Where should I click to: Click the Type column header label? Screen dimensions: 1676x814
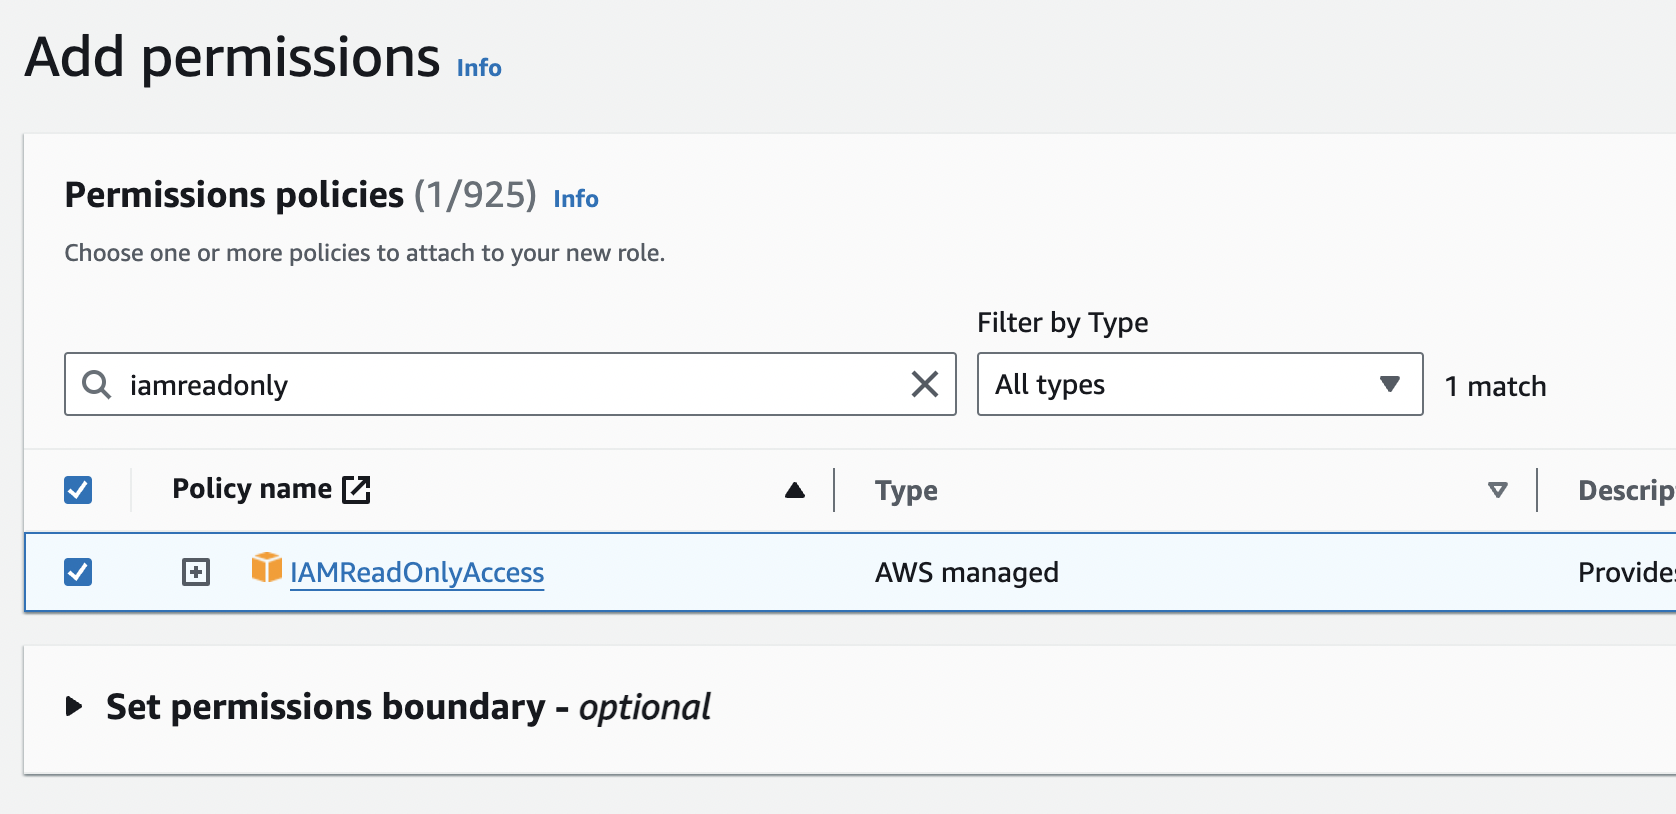coord(906,491)
